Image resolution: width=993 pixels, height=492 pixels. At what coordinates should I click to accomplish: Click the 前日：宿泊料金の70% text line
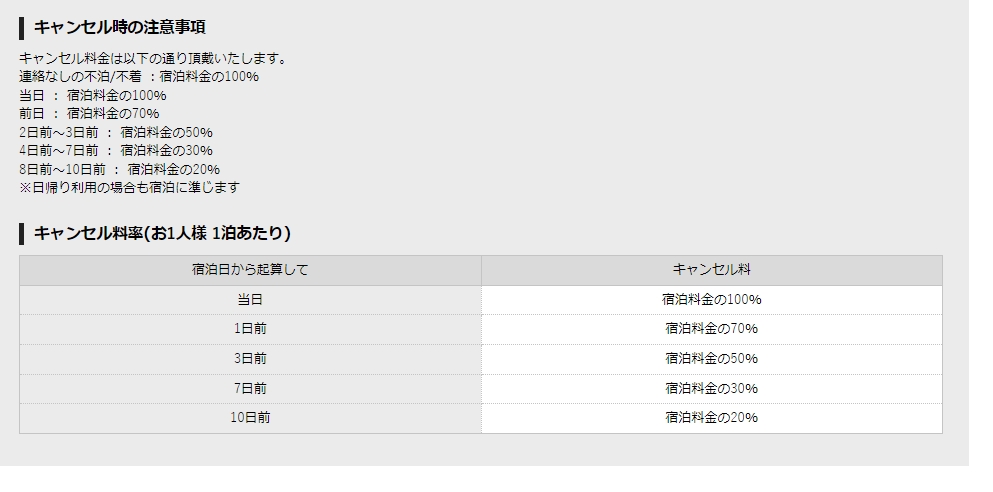(x=89, y=114)
